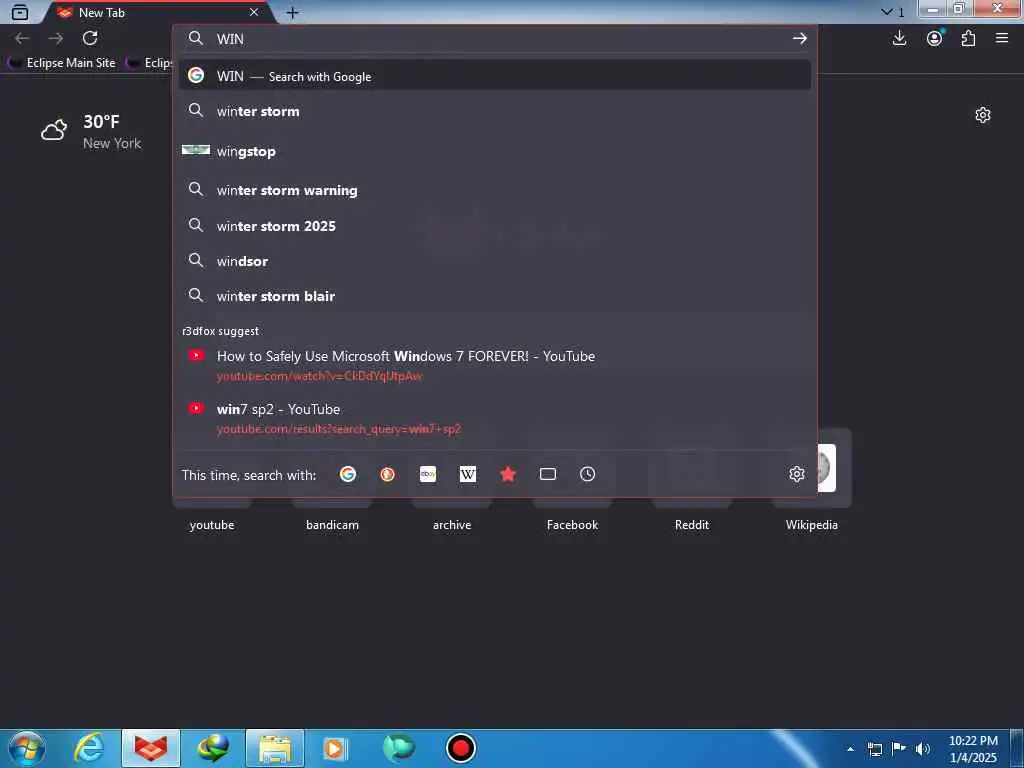Open the hamburger application menu
1024x768 pixels.
coord(1002,39)
